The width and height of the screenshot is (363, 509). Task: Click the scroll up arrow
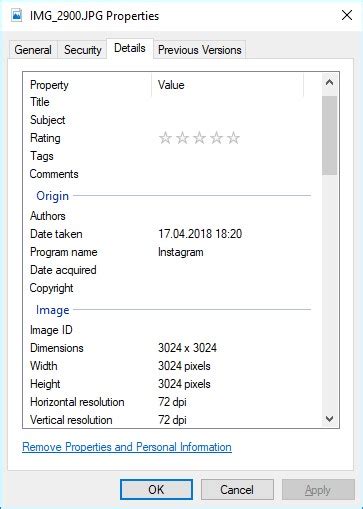coord(329,82)
